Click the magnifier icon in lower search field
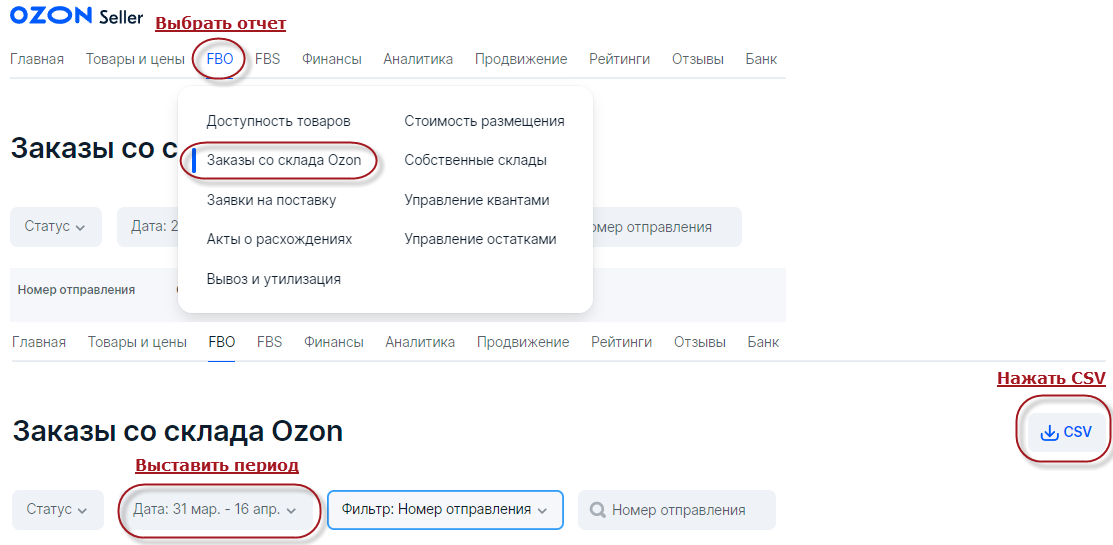Screen dimensions: 1113x545 tap(598, 510)
